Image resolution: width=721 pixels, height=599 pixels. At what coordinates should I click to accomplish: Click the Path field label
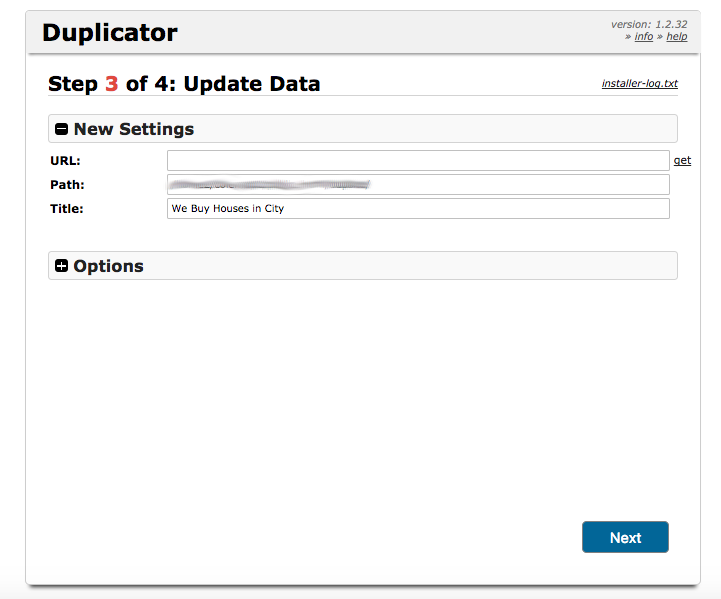[67, 185]
